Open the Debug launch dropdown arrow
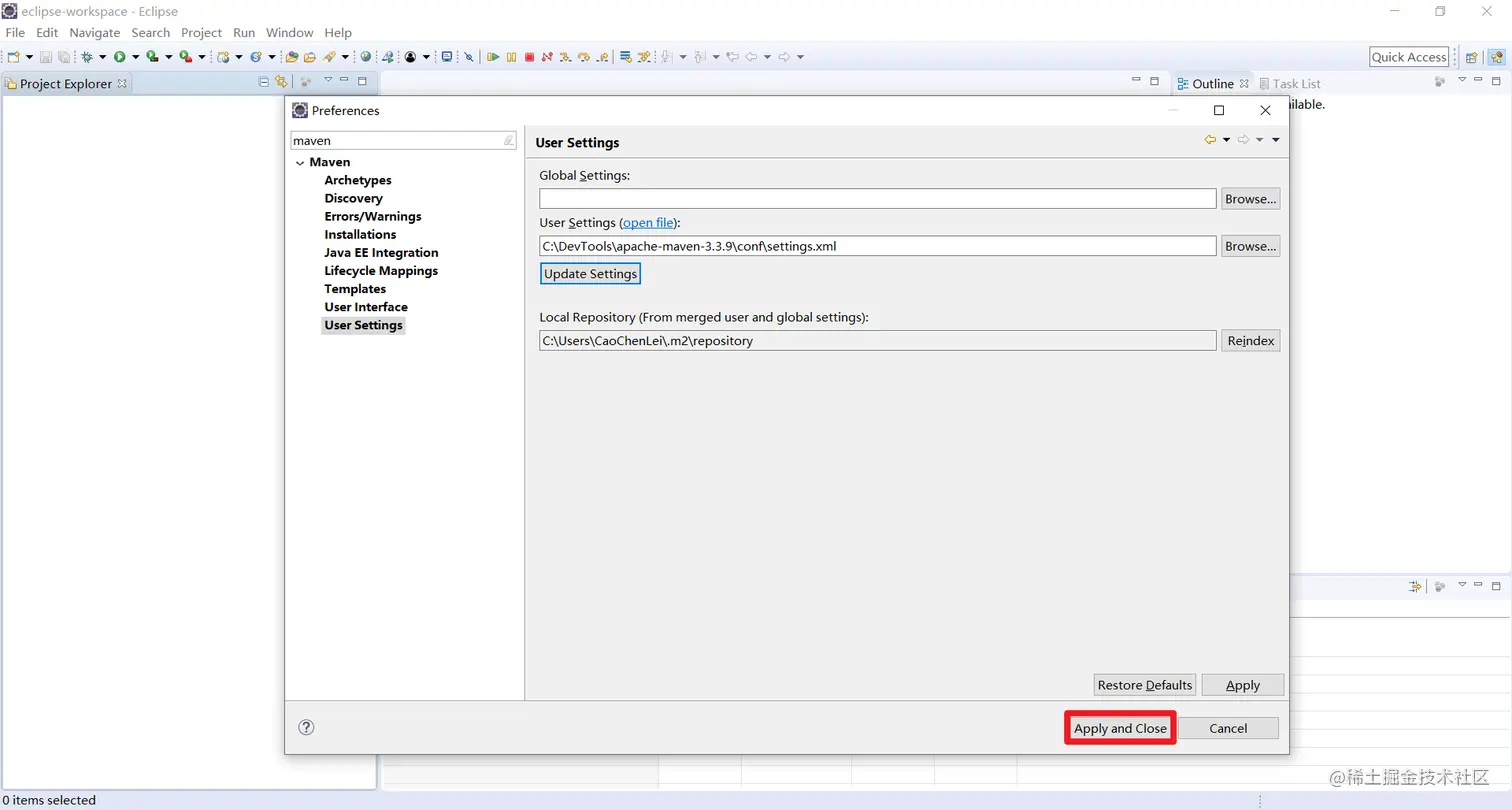The width and height of the screenshot is (1512, 810). click(x=103, y=57)
